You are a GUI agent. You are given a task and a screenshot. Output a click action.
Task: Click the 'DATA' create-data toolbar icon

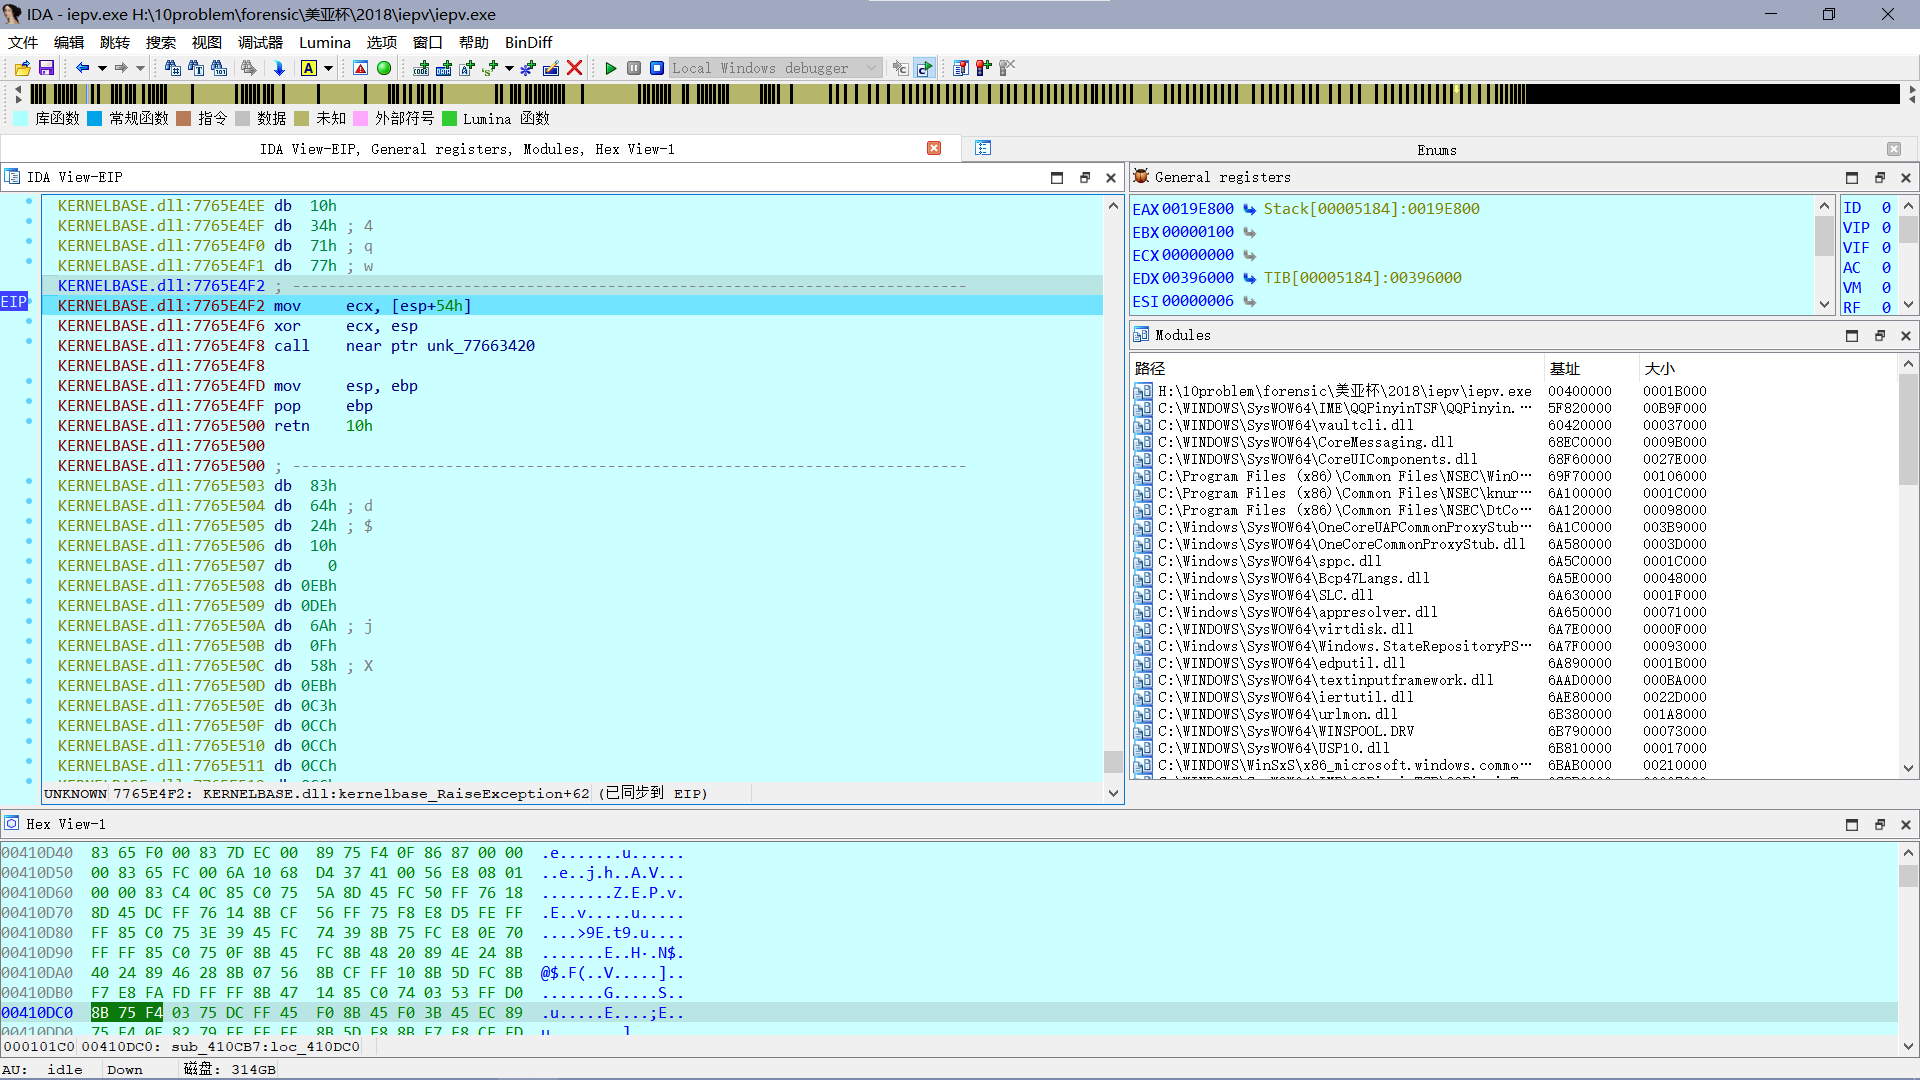tap(444, 68)
